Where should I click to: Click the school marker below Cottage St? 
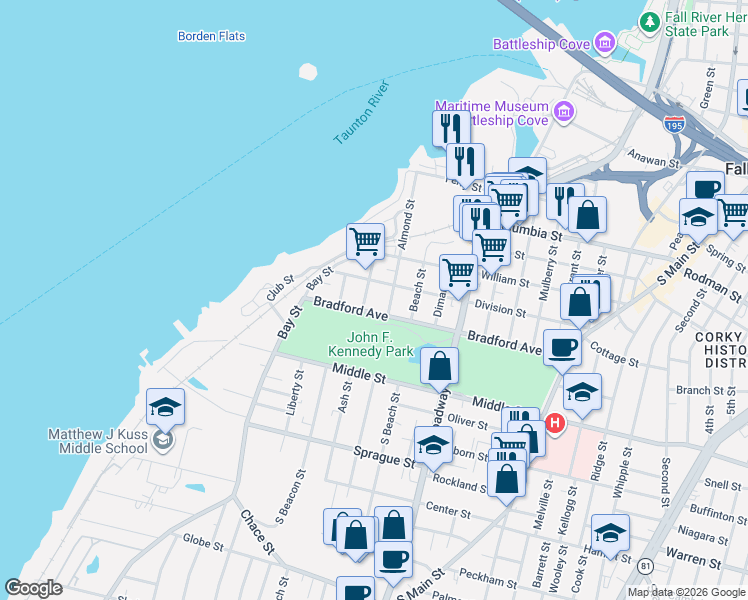(582, 393)
